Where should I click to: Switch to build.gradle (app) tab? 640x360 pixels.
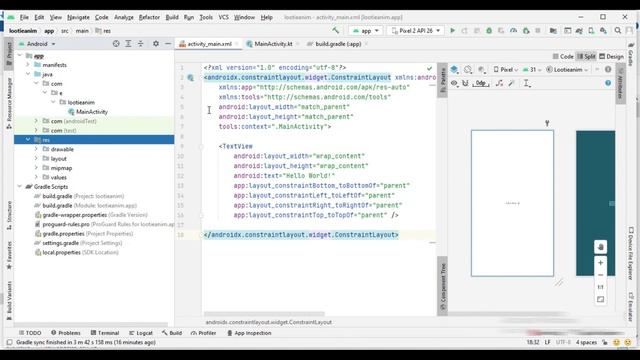point(338,44)
